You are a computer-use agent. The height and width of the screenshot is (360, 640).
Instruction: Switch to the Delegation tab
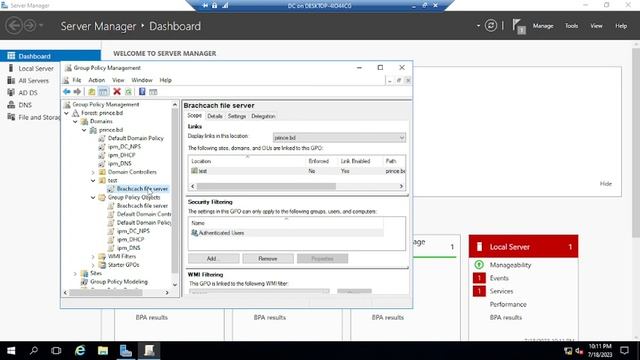point(263,116)
